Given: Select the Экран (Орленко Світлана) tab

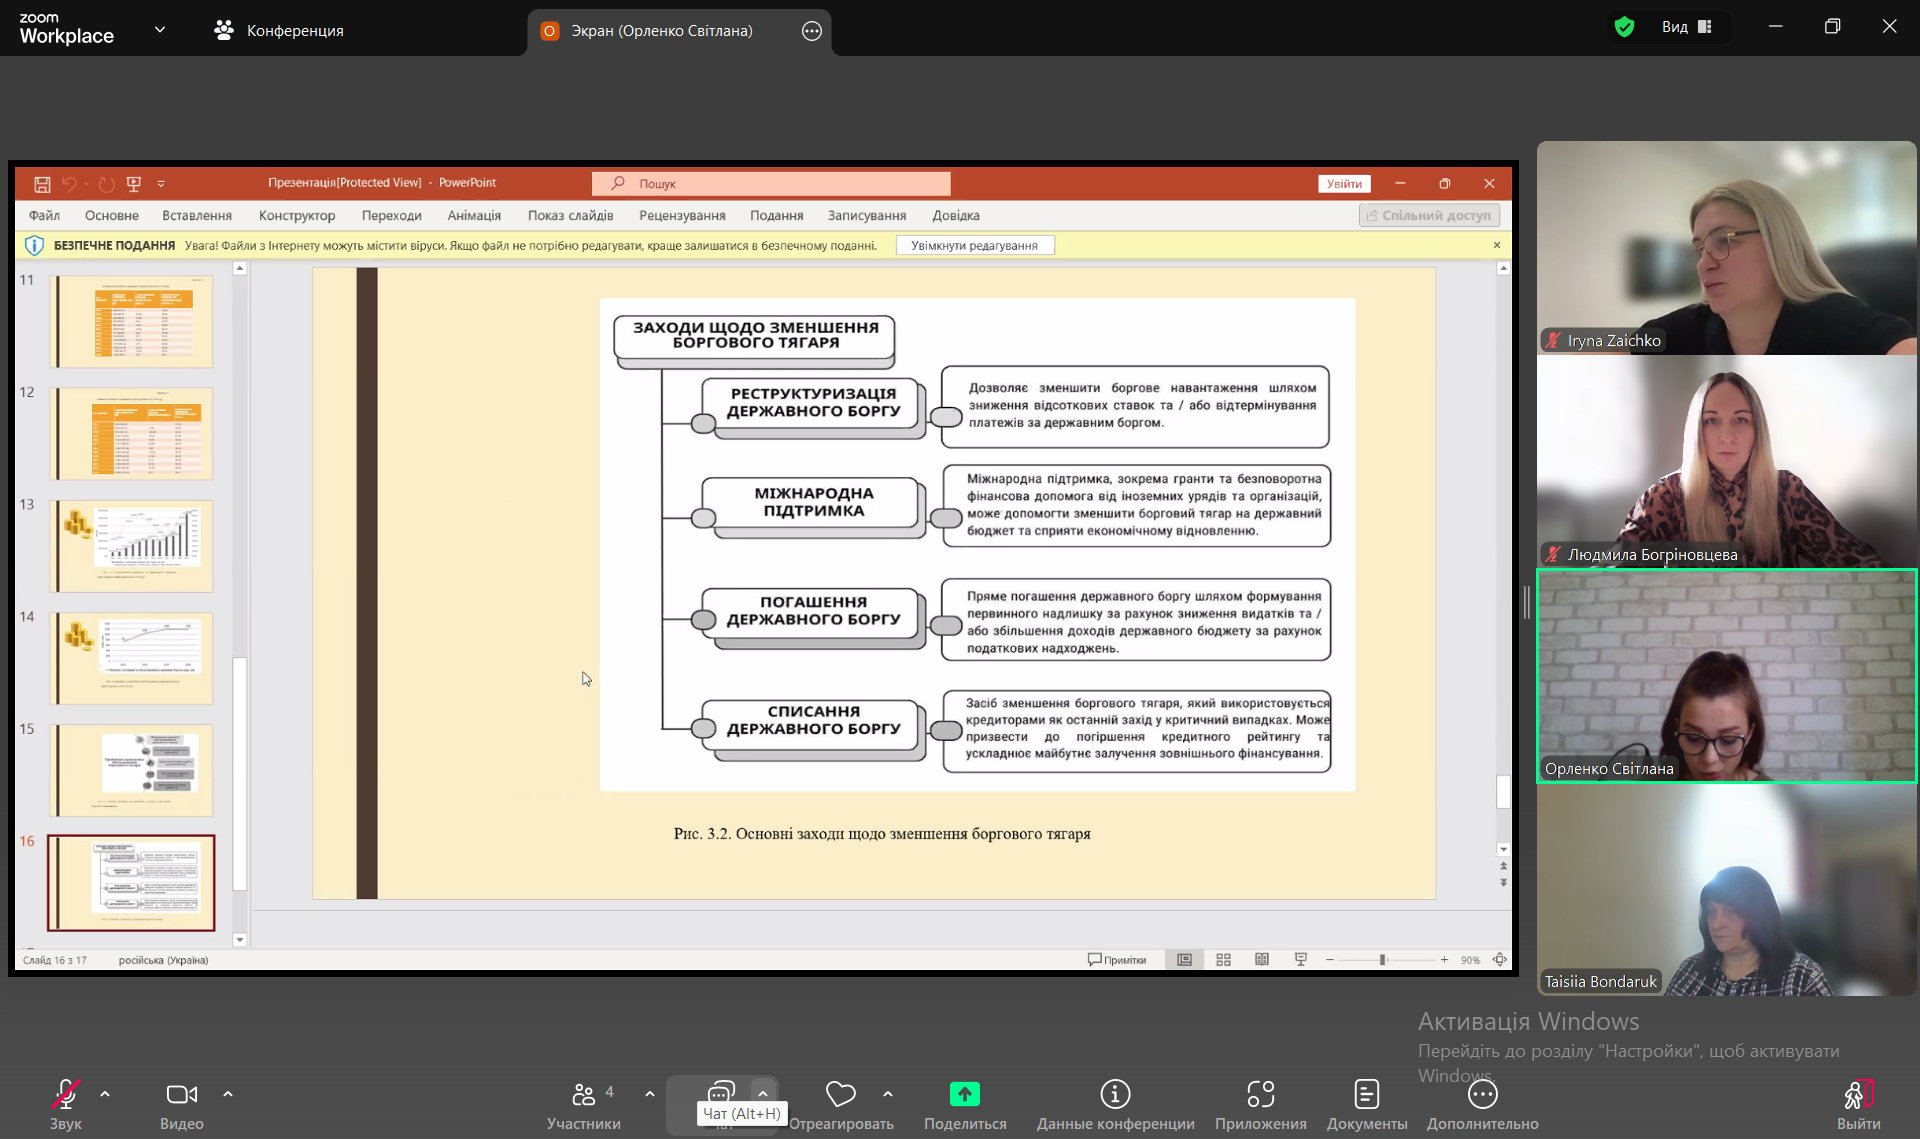Looking at the screenshot, I should tap(661, 31).
